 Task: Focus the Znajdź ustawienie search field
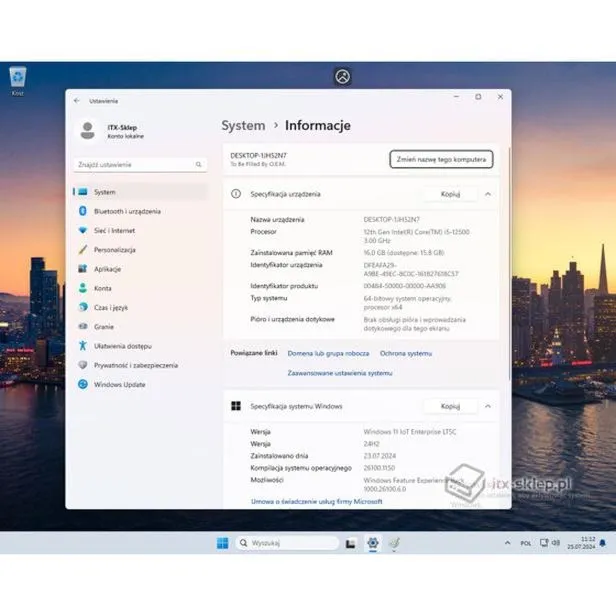pos(140,165)
